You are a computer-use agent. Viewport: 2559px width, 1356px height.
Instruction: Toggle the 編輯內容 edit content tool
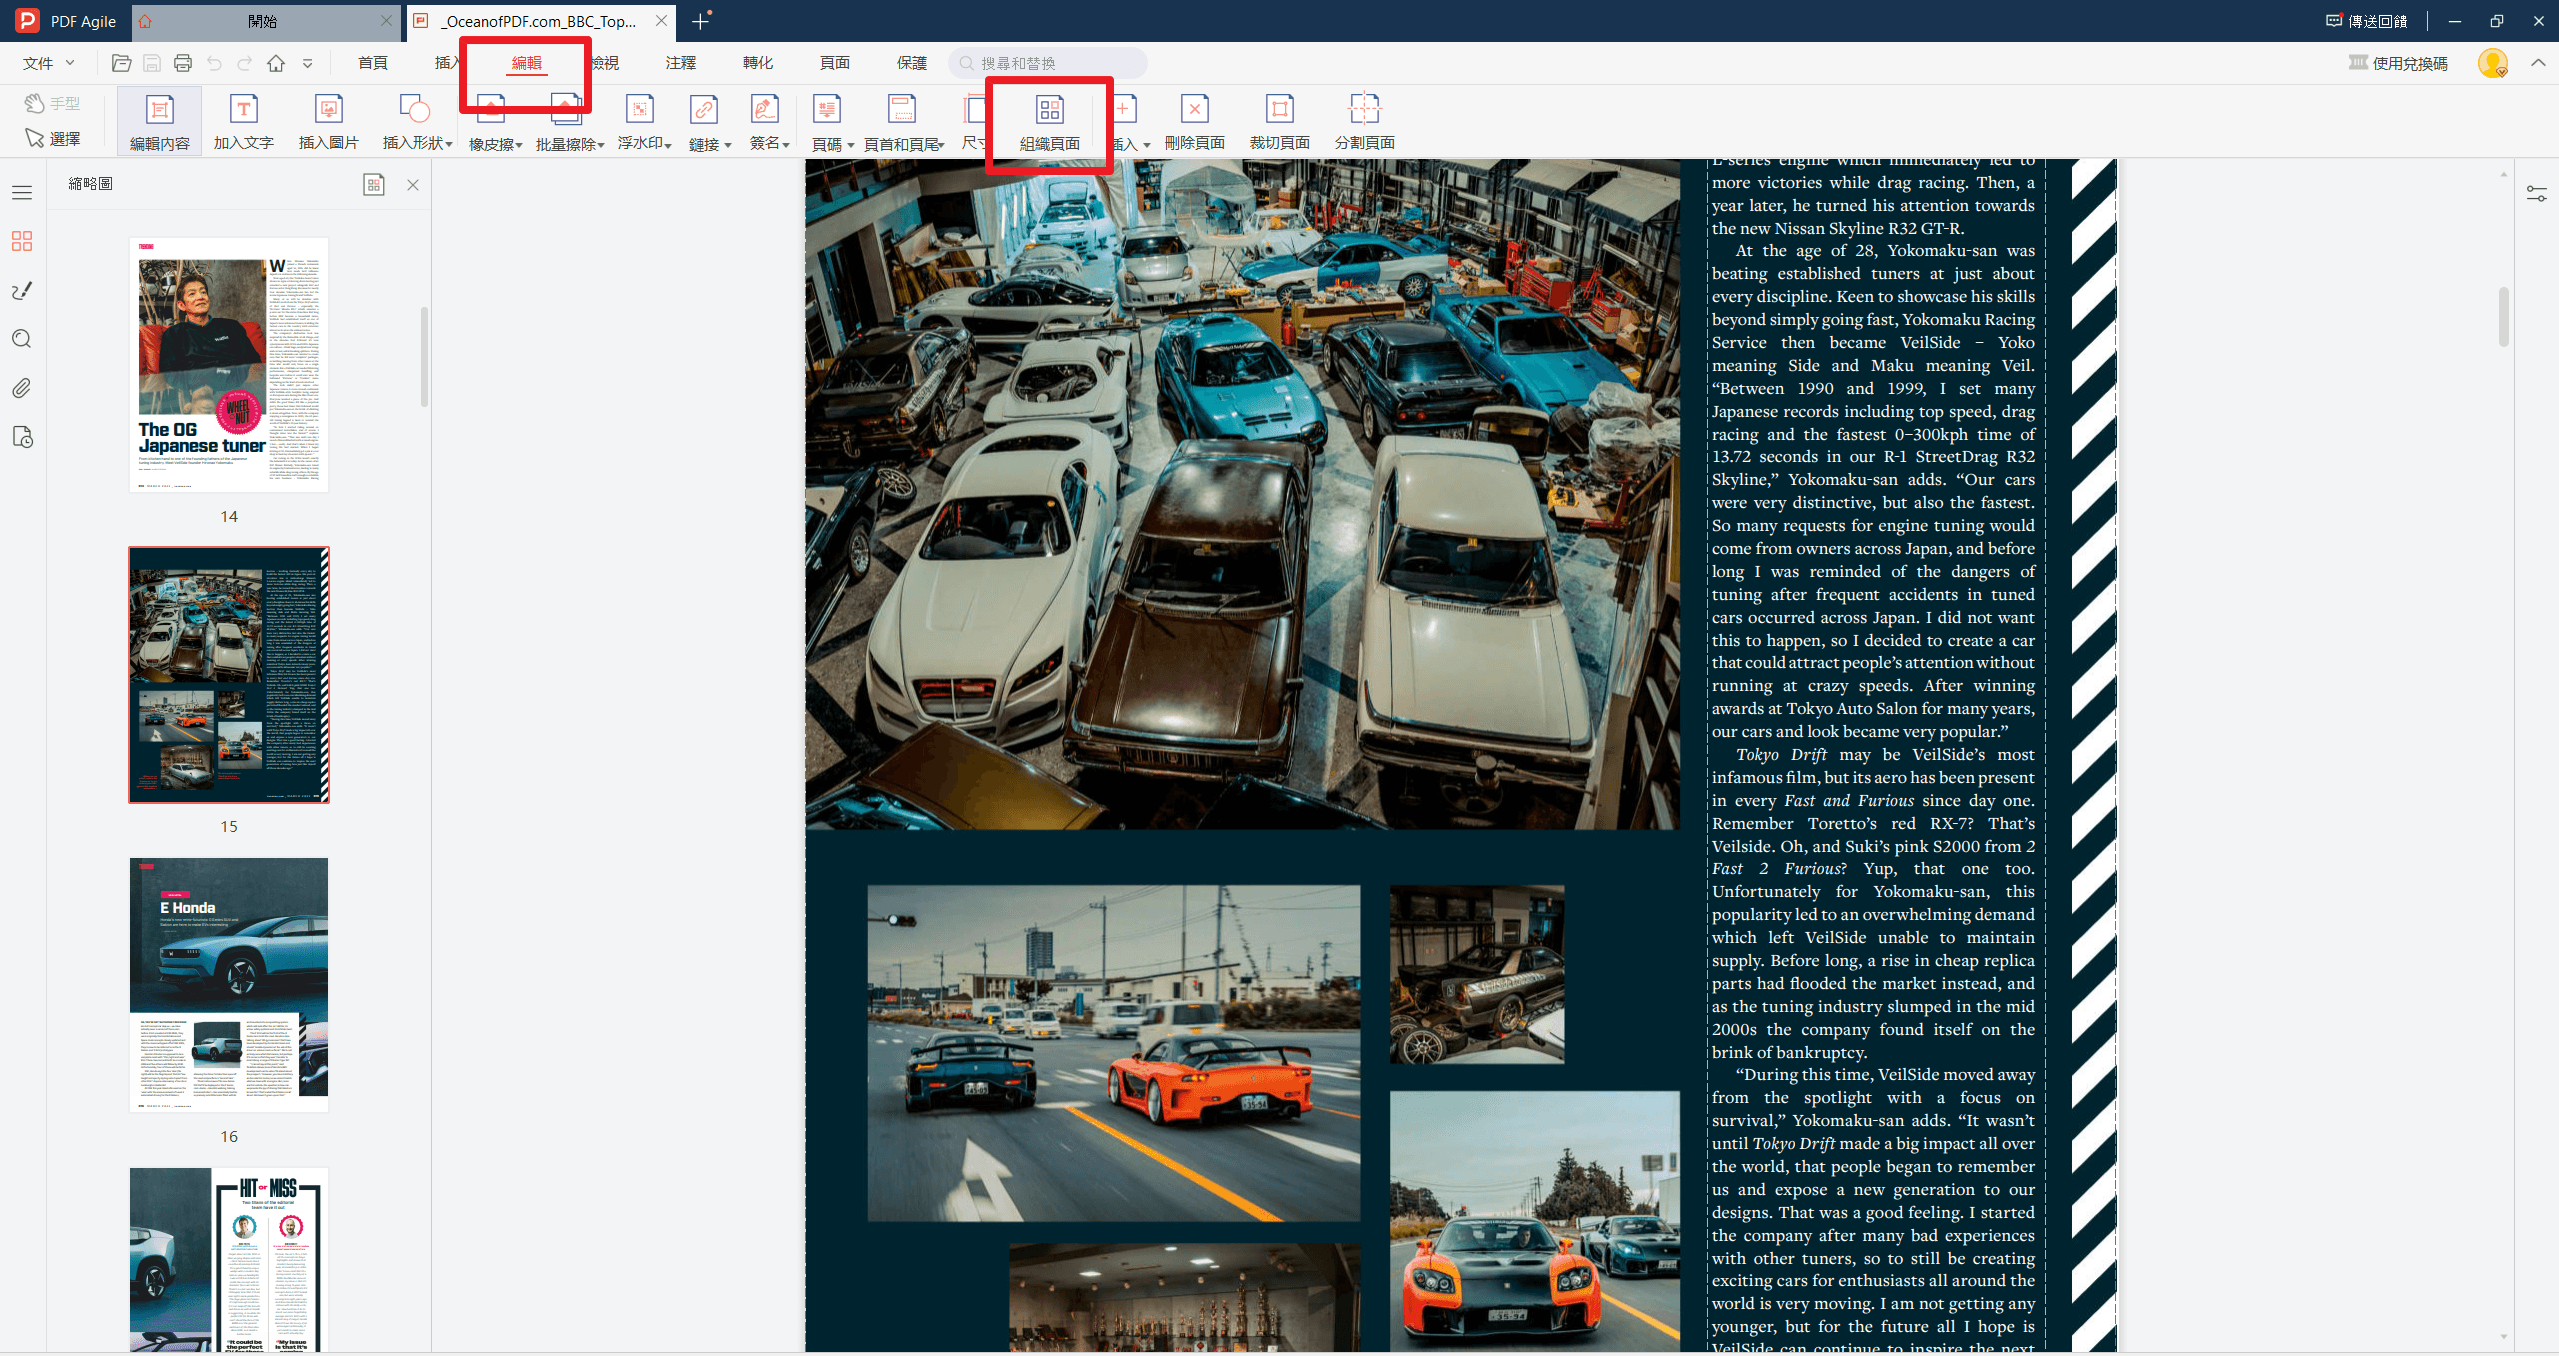point(160,121)
